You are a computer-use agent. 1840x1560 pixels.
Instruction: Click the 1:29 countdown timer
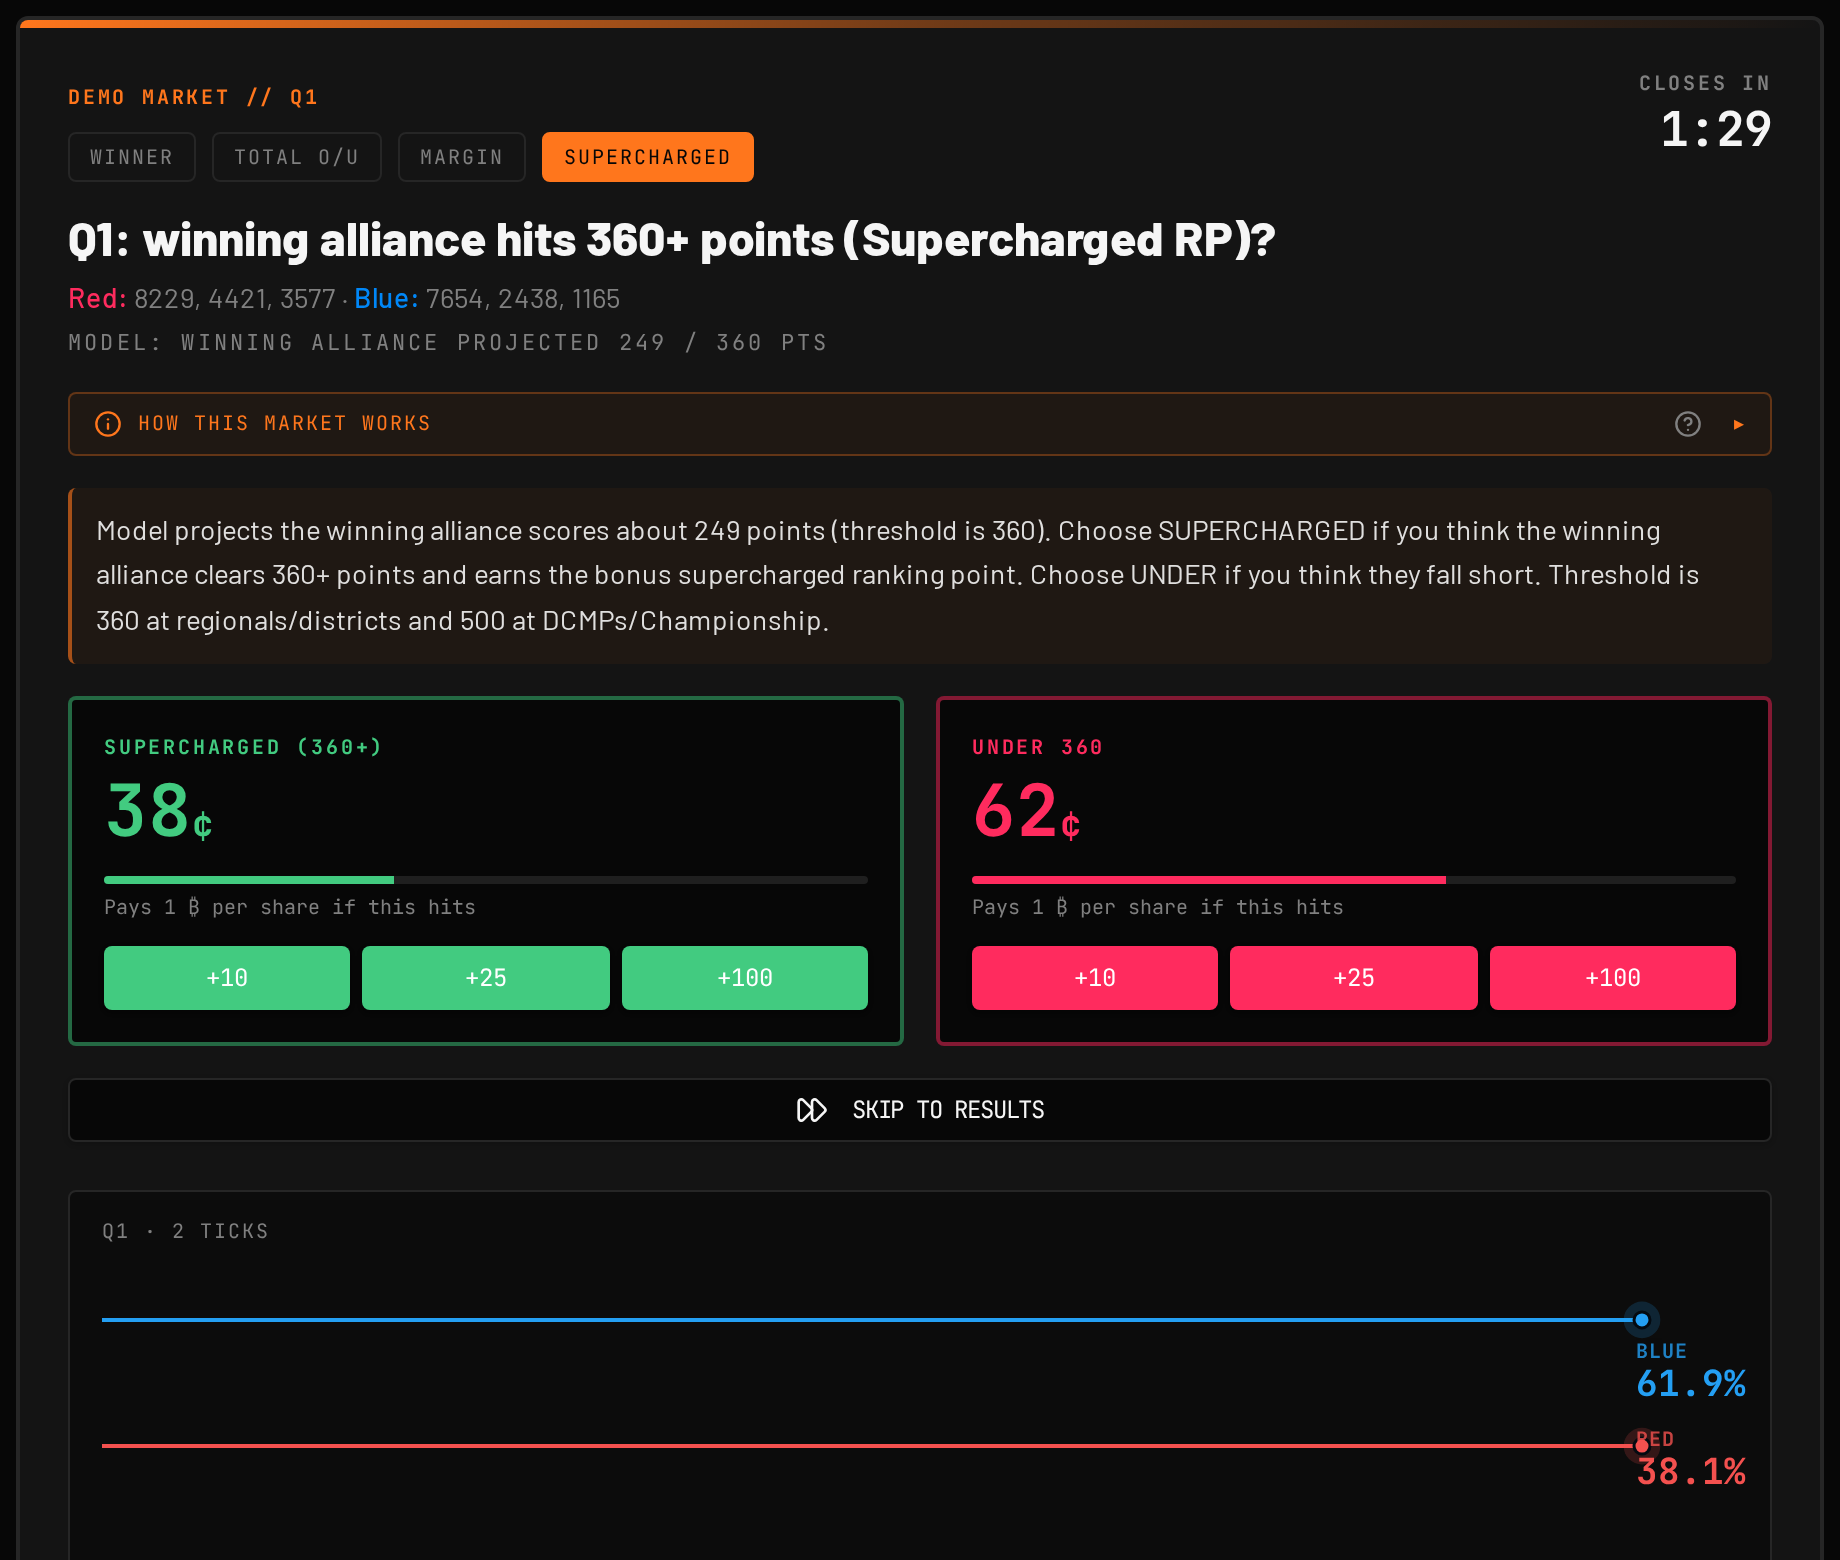point(1716,129)
